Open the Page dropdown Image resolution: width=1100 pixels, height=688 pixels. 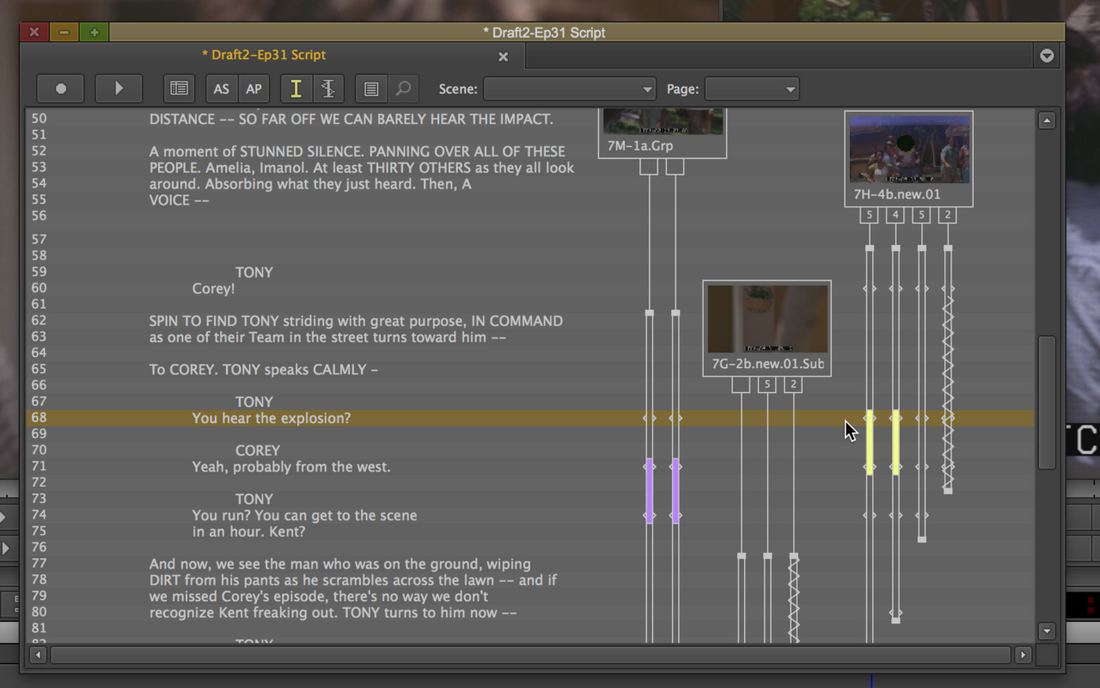(x=752, y=88)
